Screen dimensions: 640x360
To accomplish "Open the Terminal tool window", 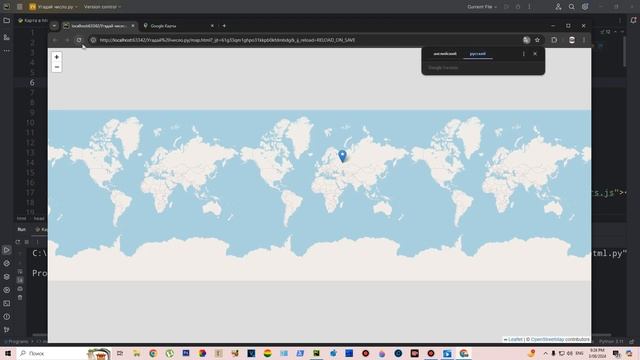I will coord(7,303).
